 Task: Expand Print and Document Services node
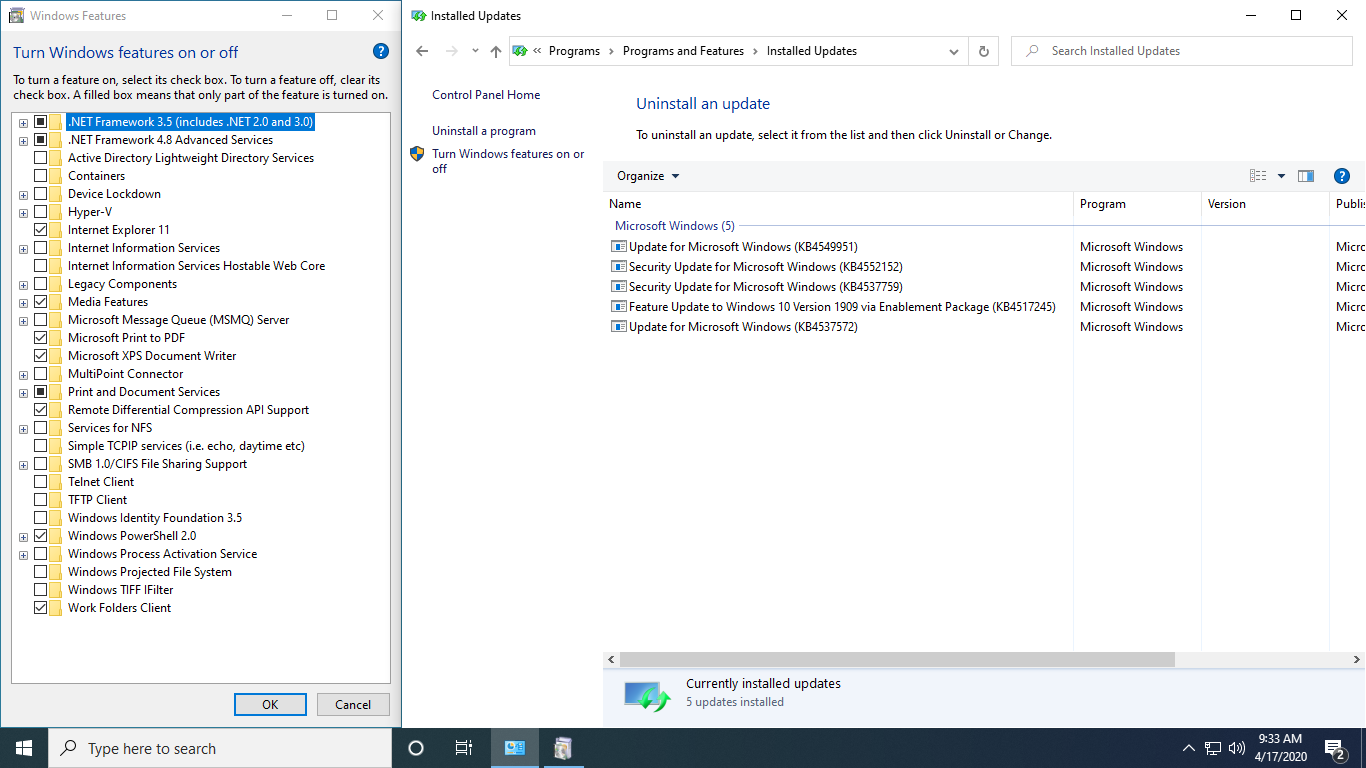pyautogui.click(x=23, y=393)
